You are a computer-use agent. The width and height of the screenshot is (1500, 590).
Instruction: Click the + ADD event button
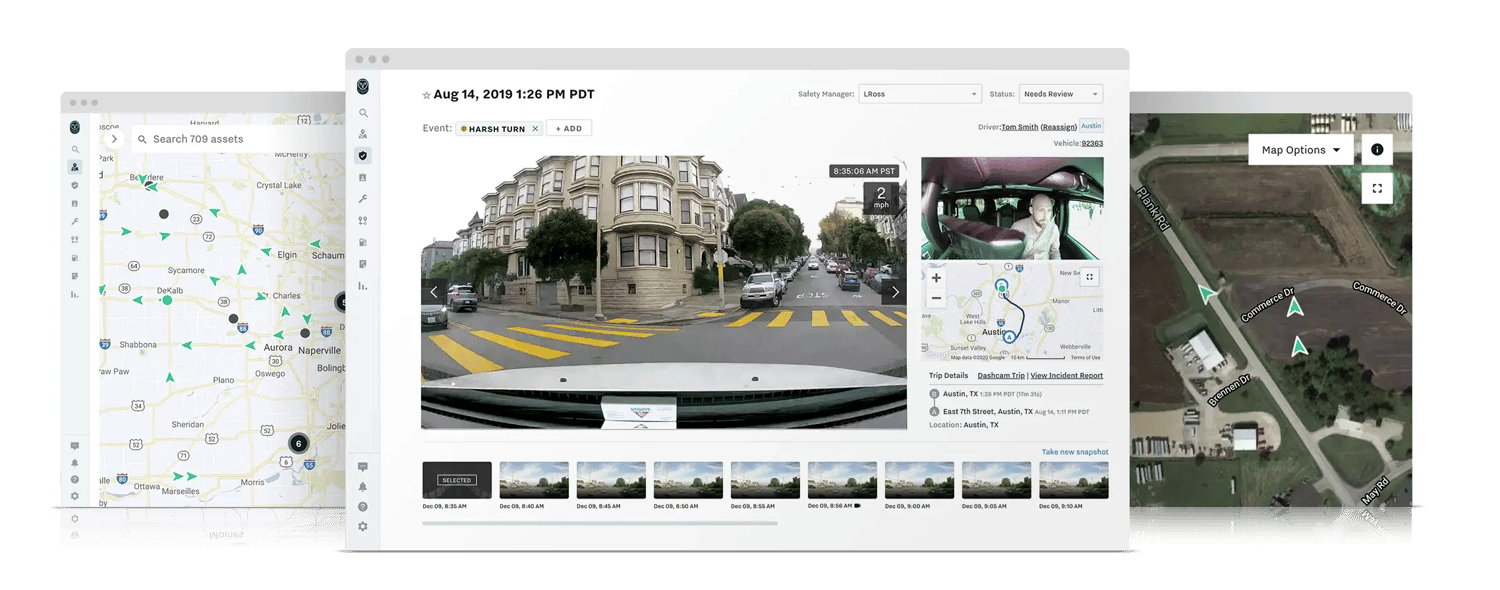[x=569, y=129]
